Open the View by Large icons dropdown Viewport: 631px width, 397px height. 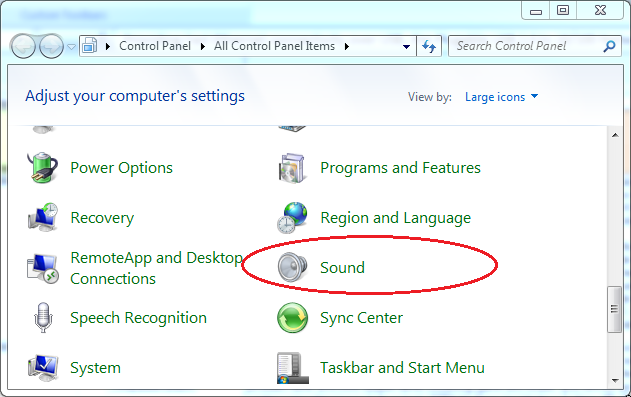(x=501, y=97)
